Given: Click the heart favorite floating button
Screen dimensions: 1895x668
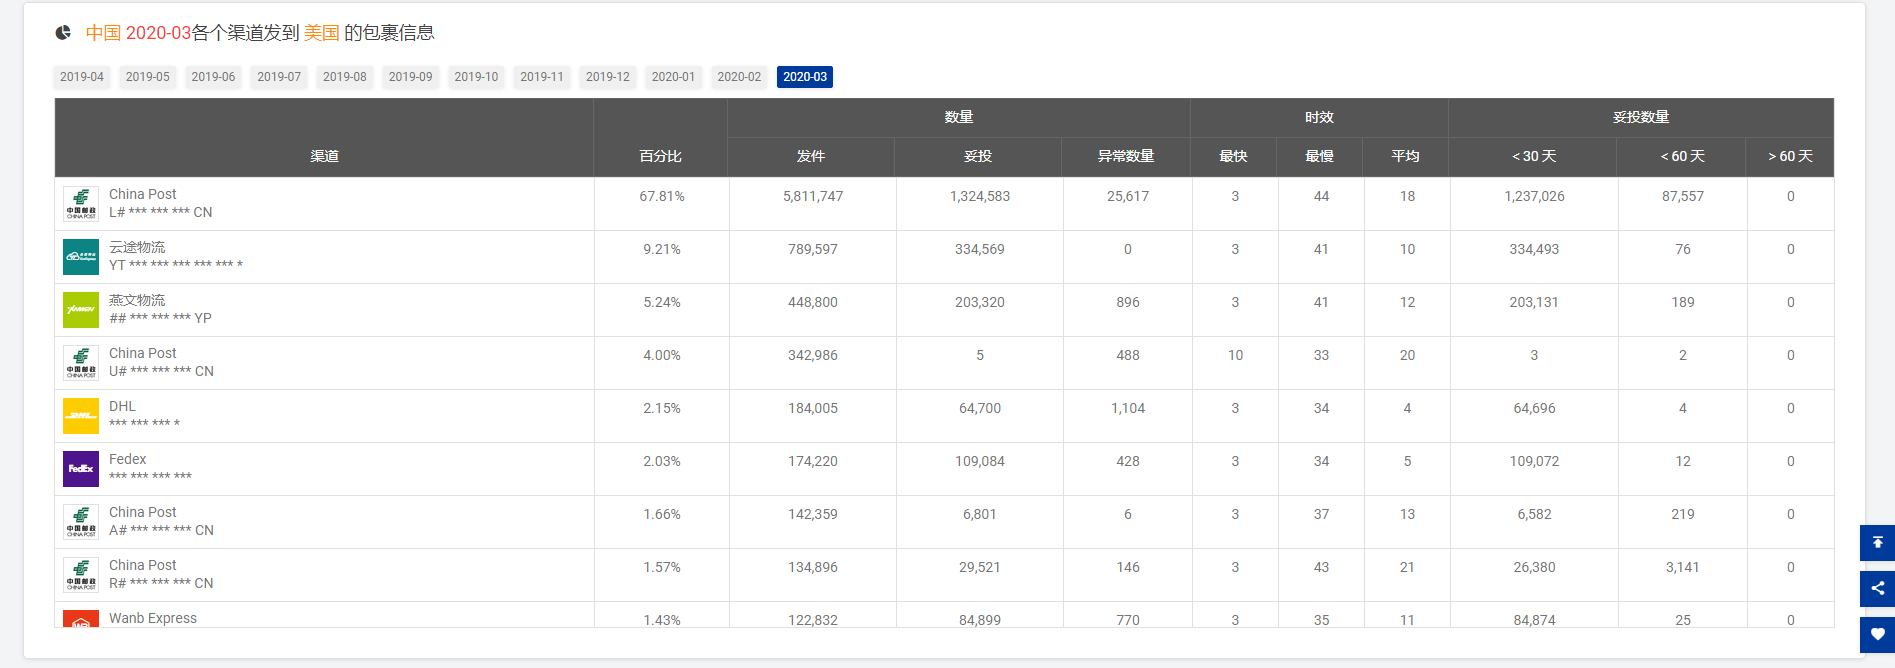Looking at the screenshot, I should point(1877,634).
